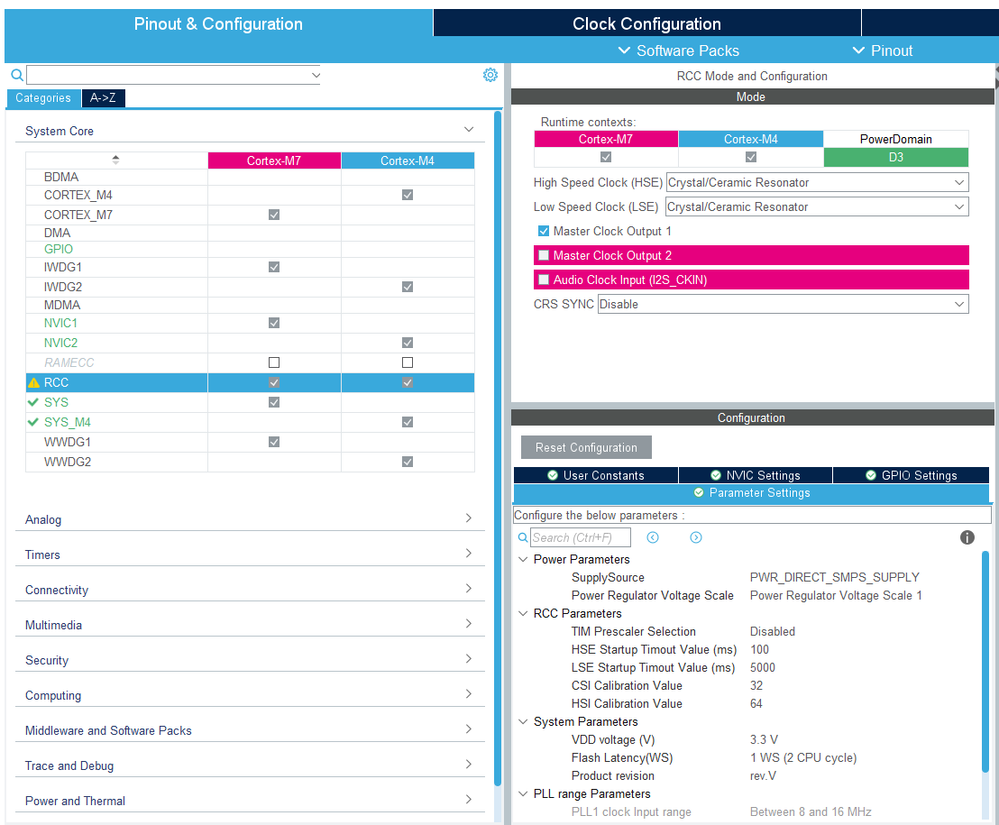Viewport: 999px width, 825px height.
Task: Open the Pinout menu
Action: pyautogui.click(x=883, y=50)
